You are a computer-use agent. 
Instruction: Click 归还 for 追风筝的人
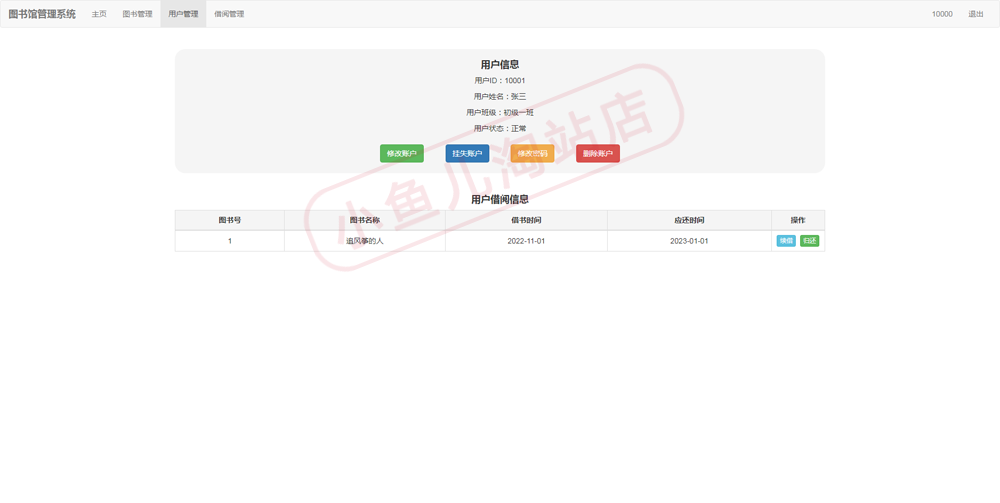(809, 241)
